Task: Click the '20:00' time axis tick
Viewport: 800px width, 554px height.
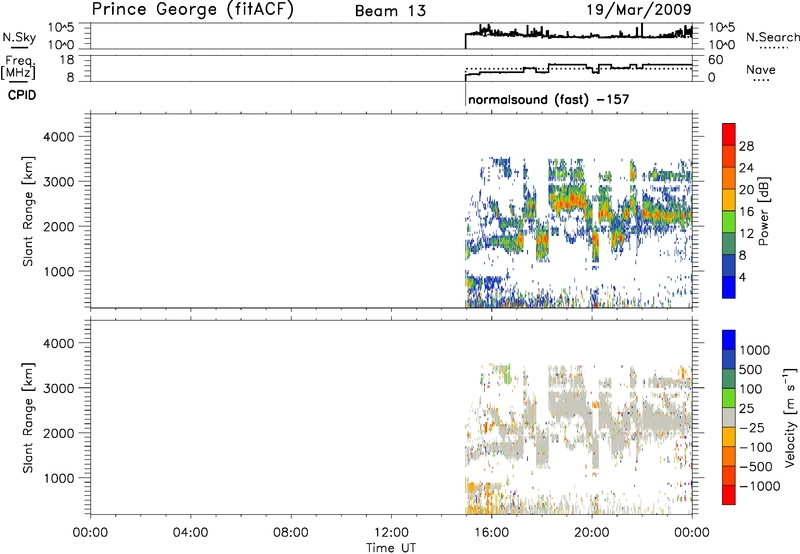Action: point(591,533)
